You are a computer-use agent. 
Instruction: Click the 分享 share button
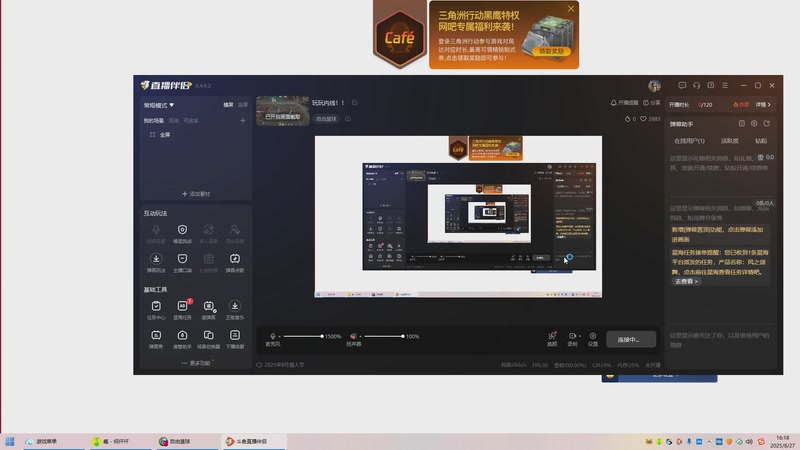(x=652, y=103)
